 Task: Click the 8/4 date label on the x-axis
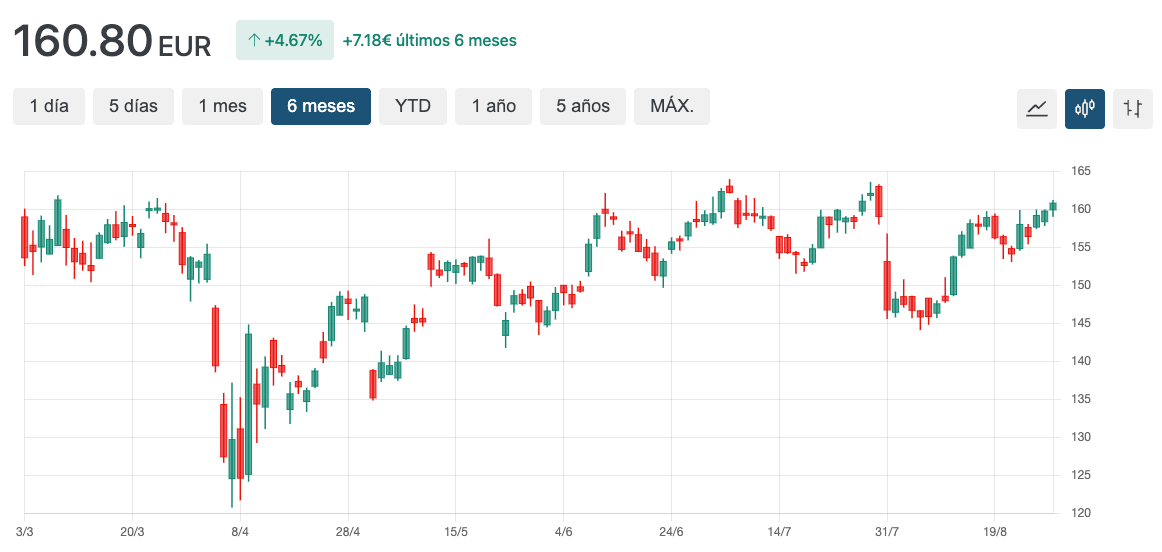[x=240, y=531]
